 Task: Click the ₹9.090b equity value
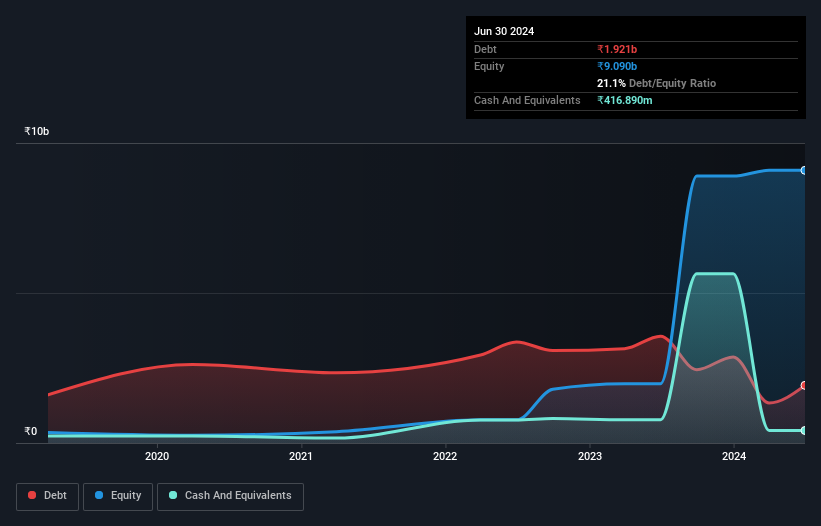coord(617,66)
